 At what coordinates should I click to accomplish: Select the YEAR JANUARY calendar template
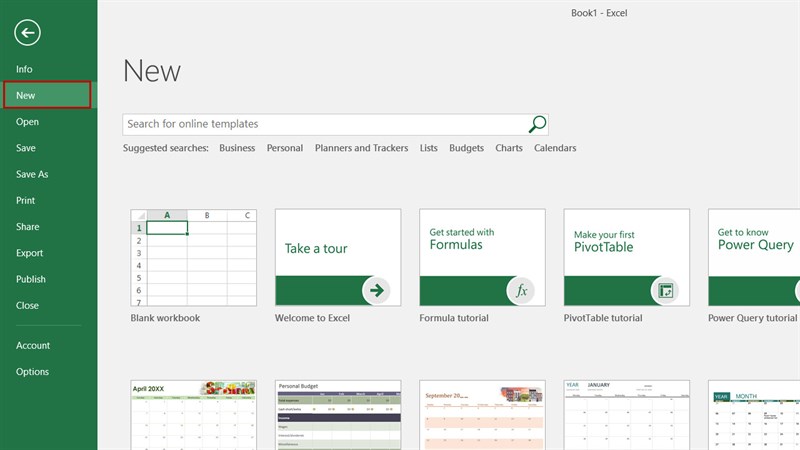coord(627,415)
